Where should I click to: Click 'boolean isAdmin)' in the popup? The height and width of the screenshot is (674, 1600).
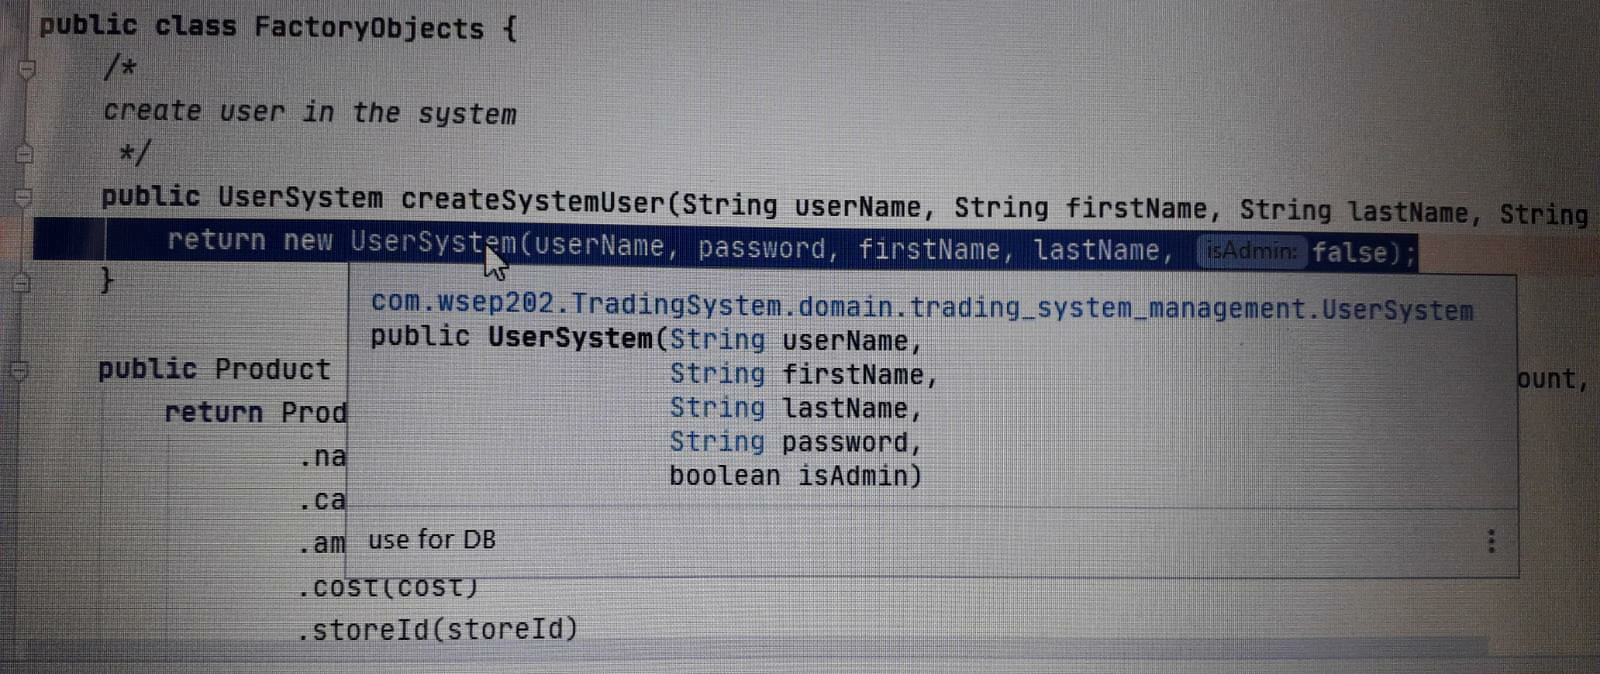tap(795, 476)
